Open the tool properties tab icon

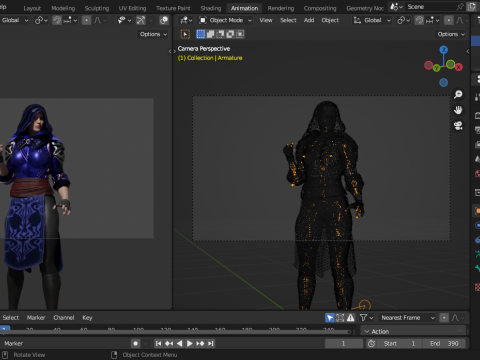[x=477, y=97]
